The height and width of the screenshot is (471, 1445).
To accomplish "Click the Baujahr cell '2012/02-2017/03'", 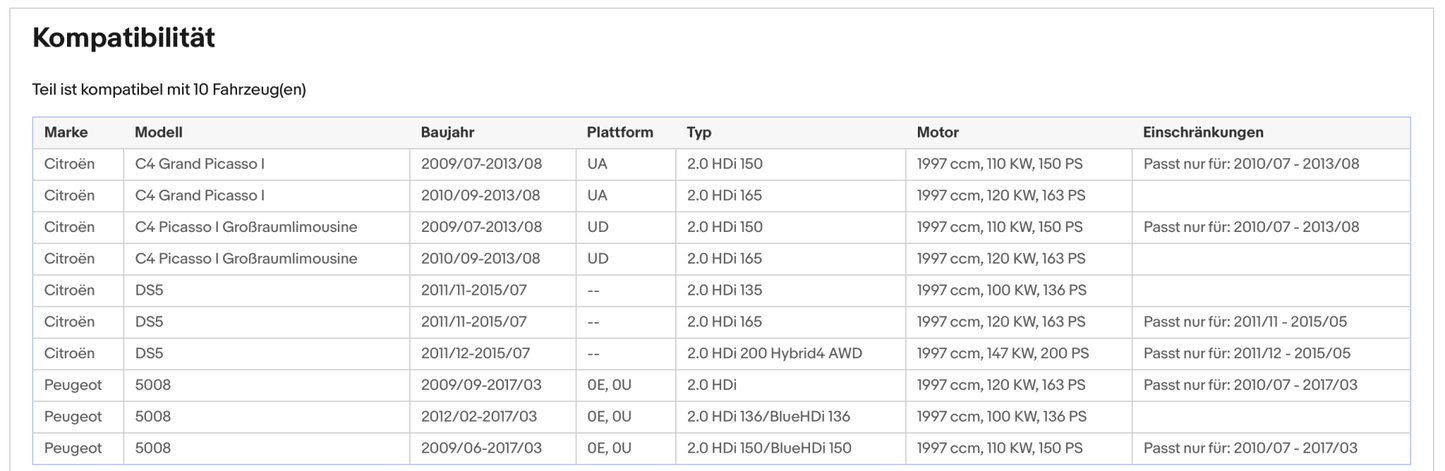I will 479,416.
